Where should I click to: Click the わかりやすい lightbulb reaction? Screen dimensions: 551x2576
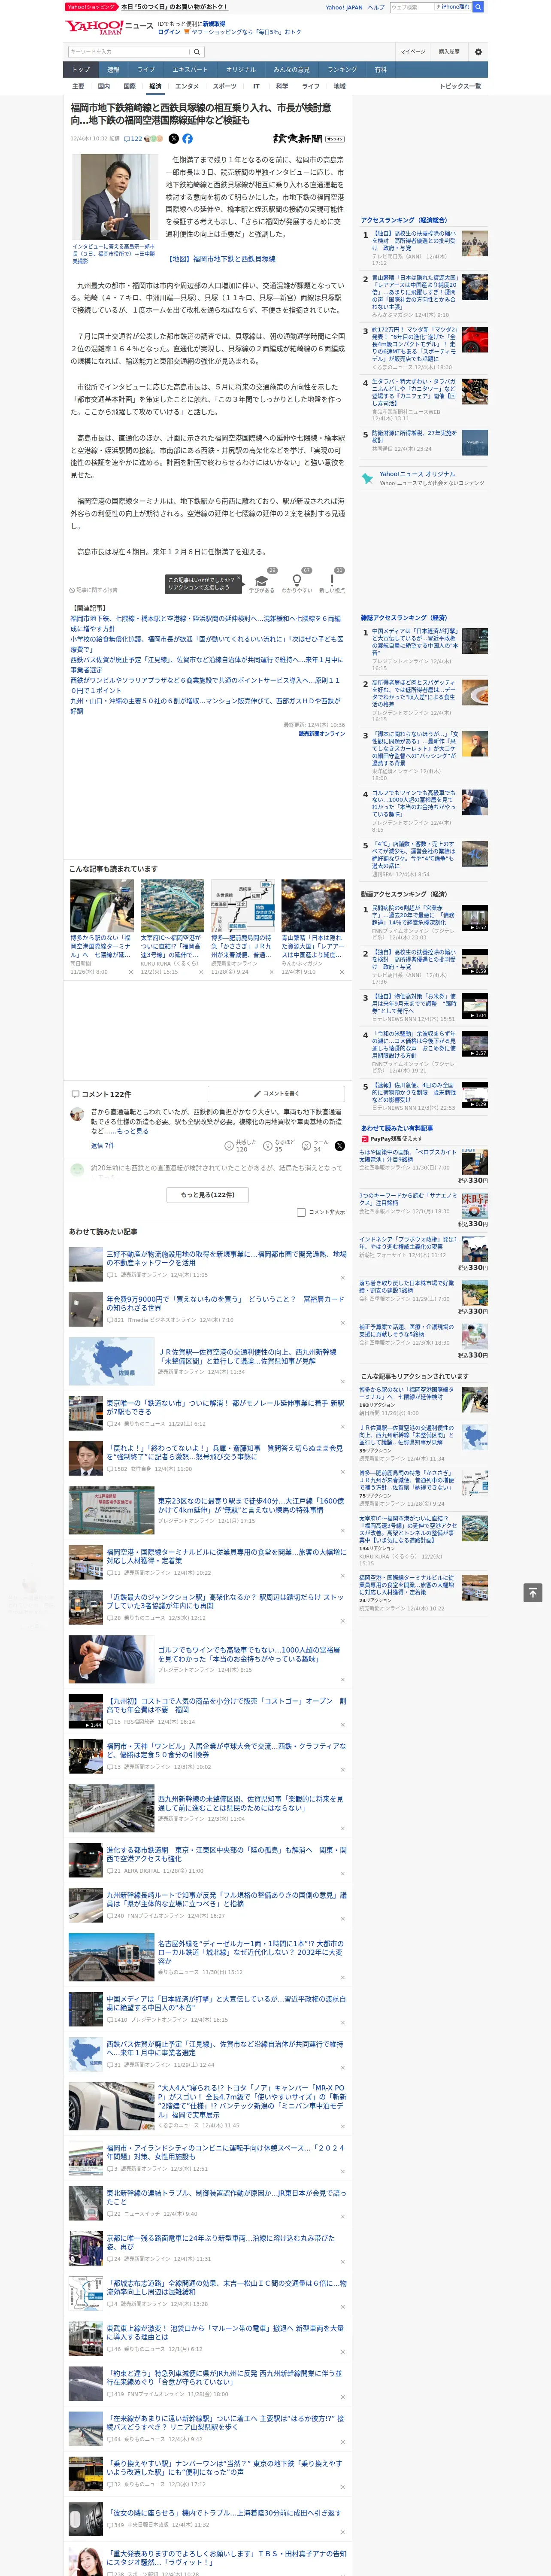pyautogui.click(x=296, y=581)
